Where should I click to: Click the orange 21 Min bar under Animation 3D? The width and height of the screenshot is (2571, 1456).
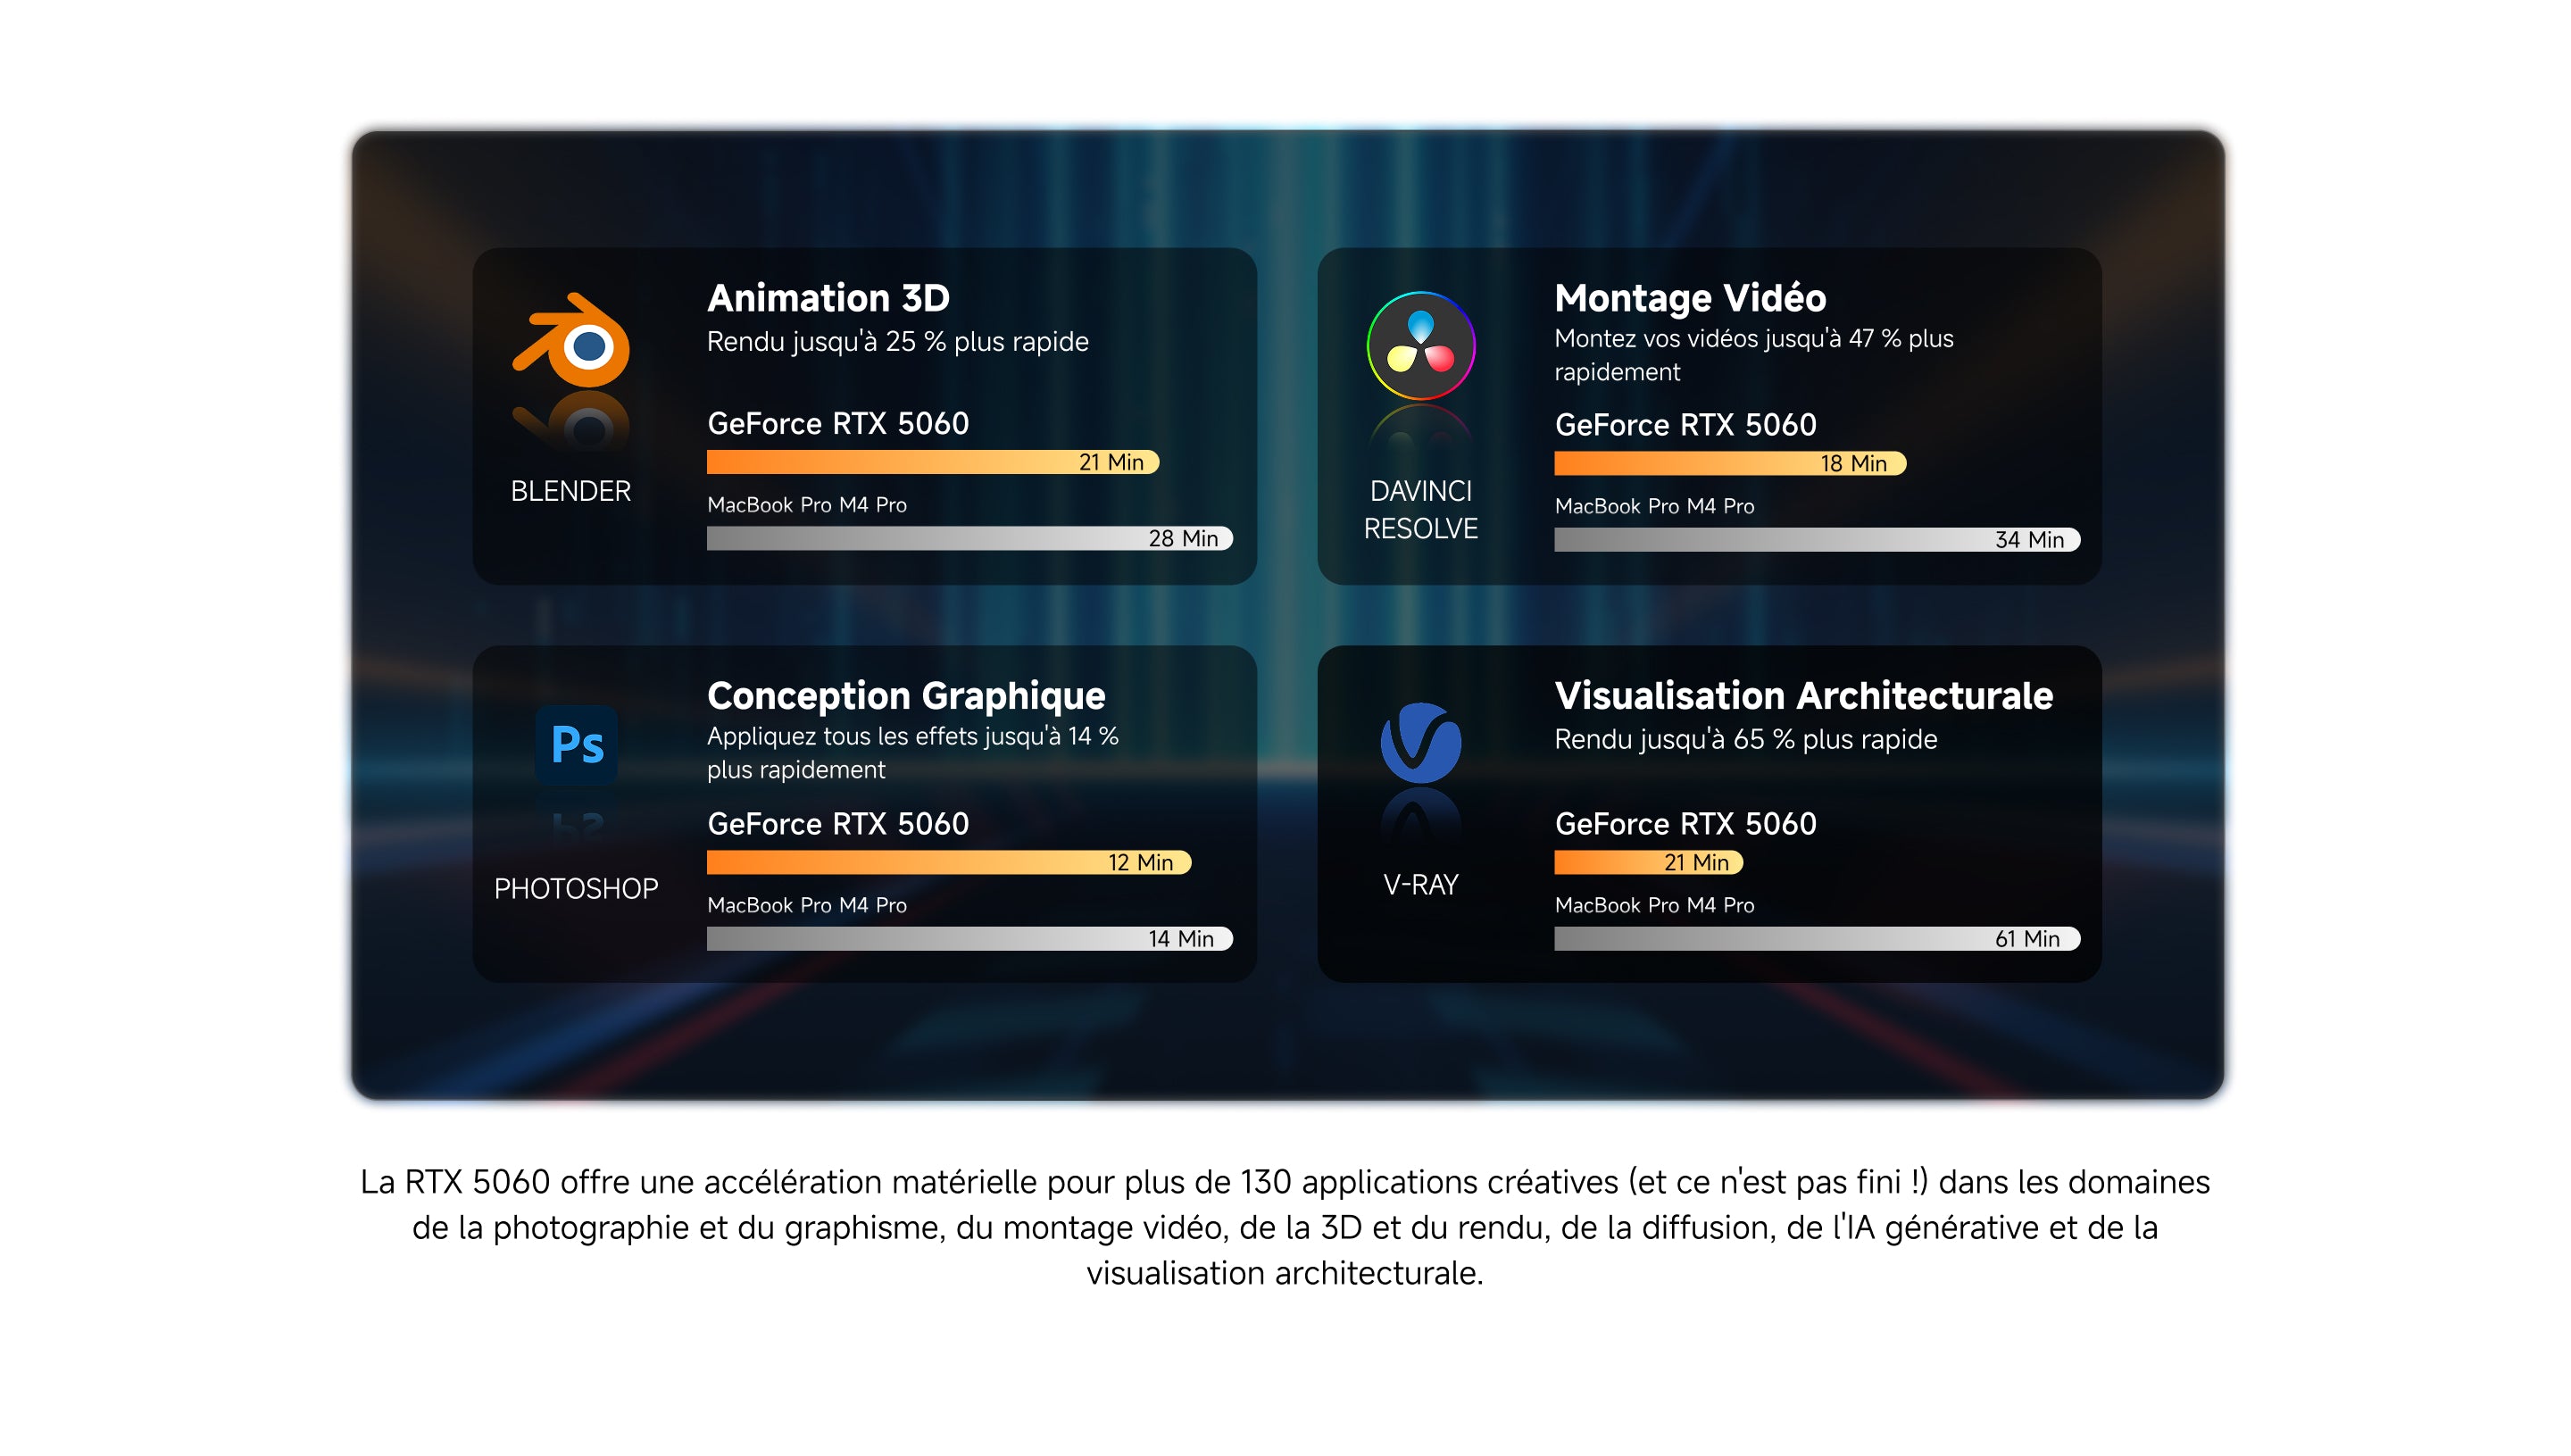pyautogui.click(x=932, y=462)
